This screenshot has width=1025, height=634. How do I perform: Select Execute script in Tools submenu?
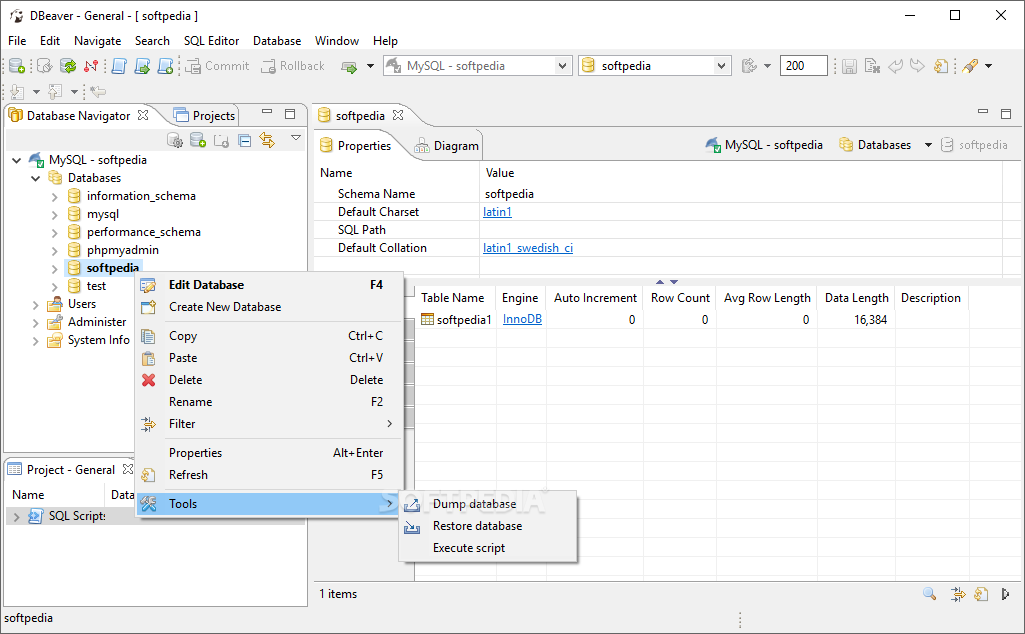(x=488, y=548)
